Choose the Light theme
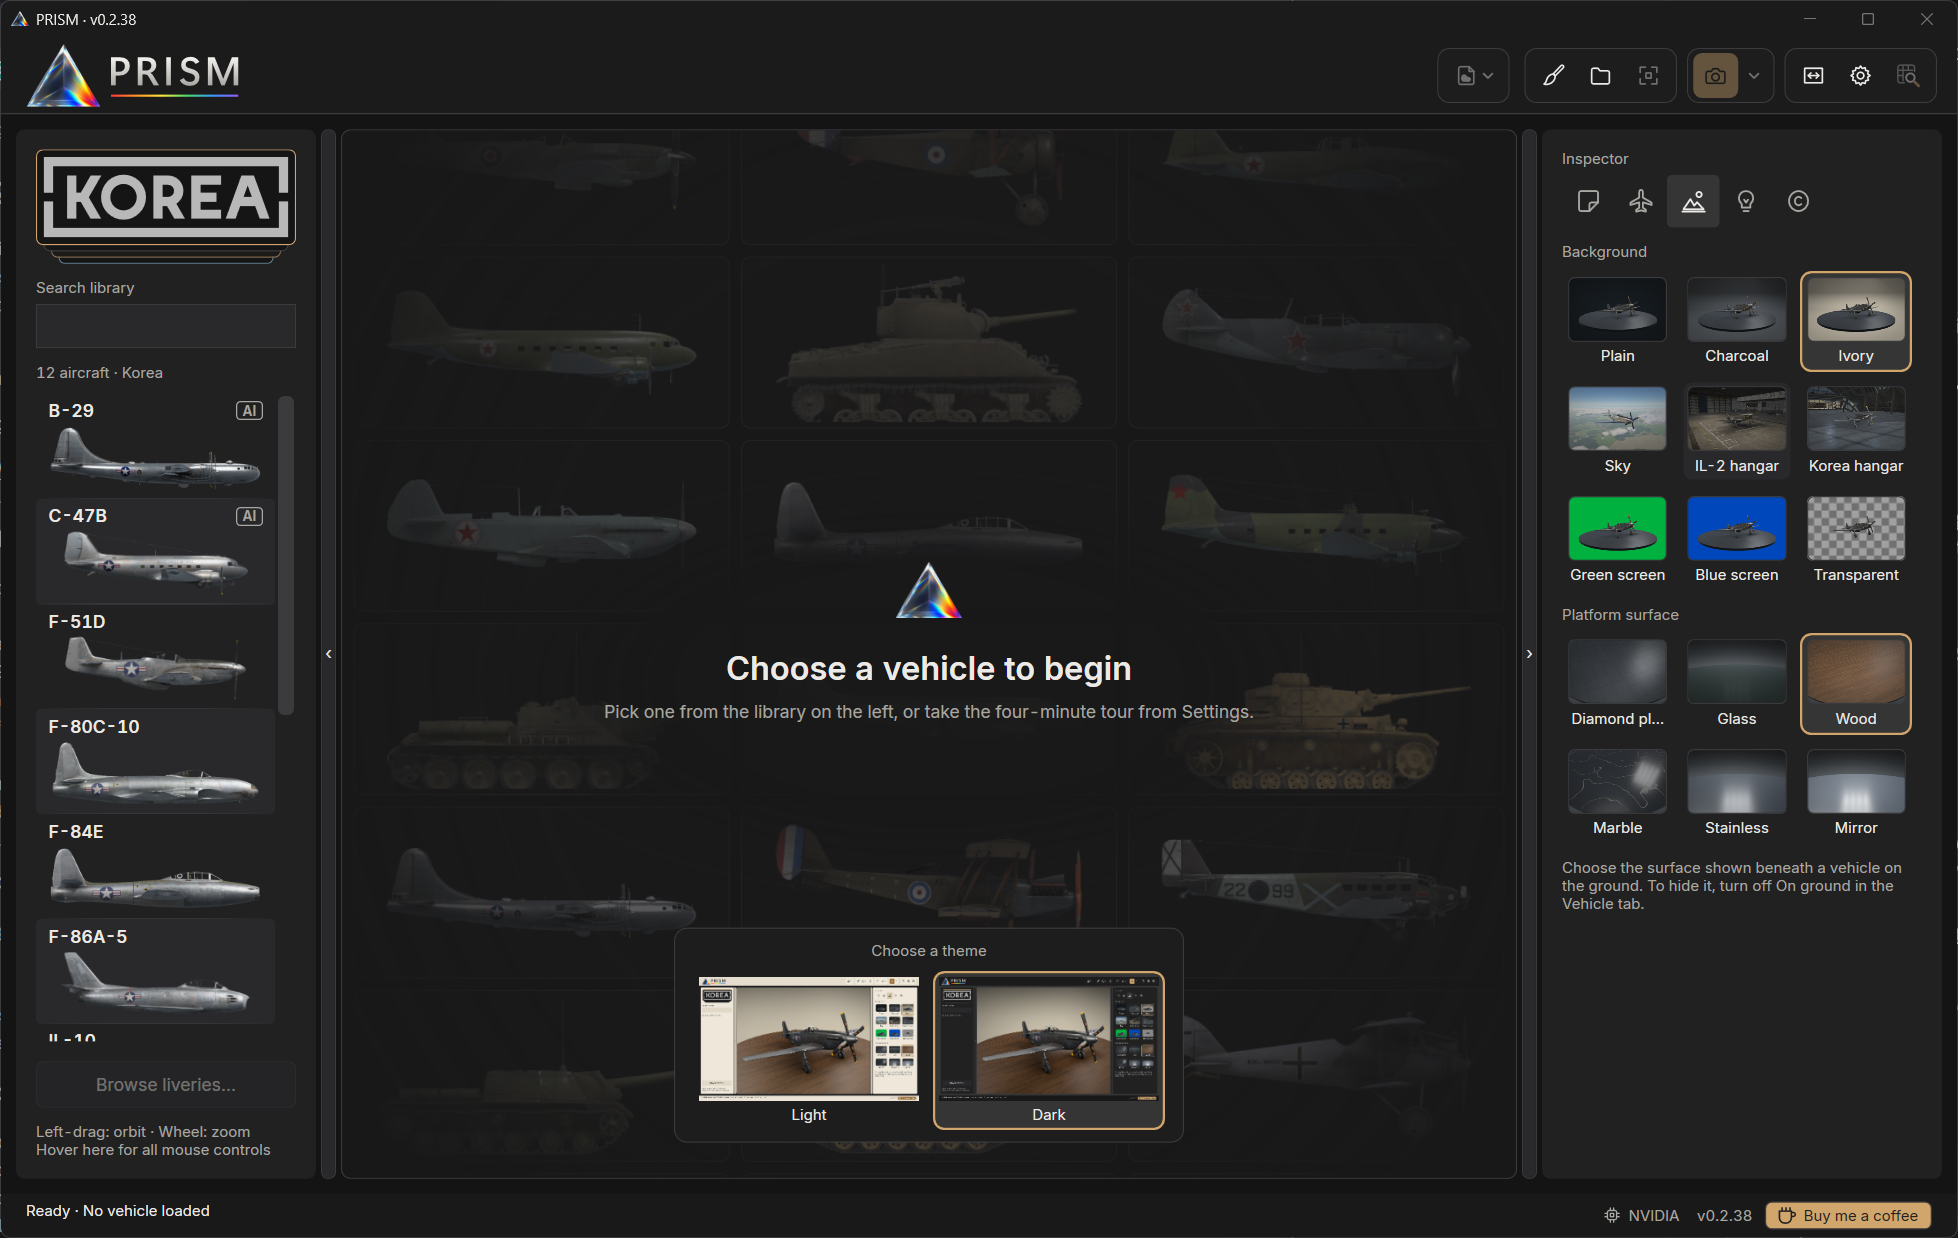The image size is (1958, 1238). tap(808, 1050)
